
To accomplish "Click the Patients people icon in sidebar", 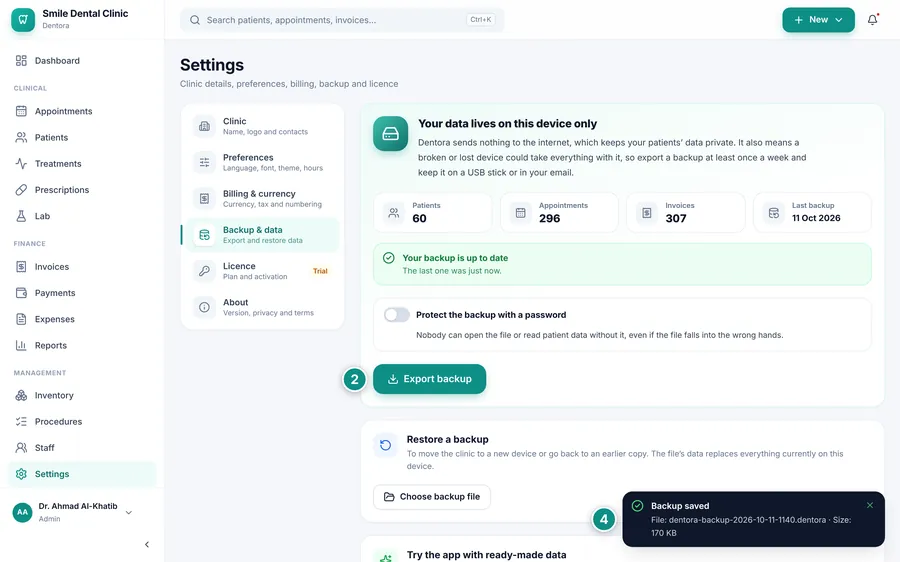I will point(21,137).
